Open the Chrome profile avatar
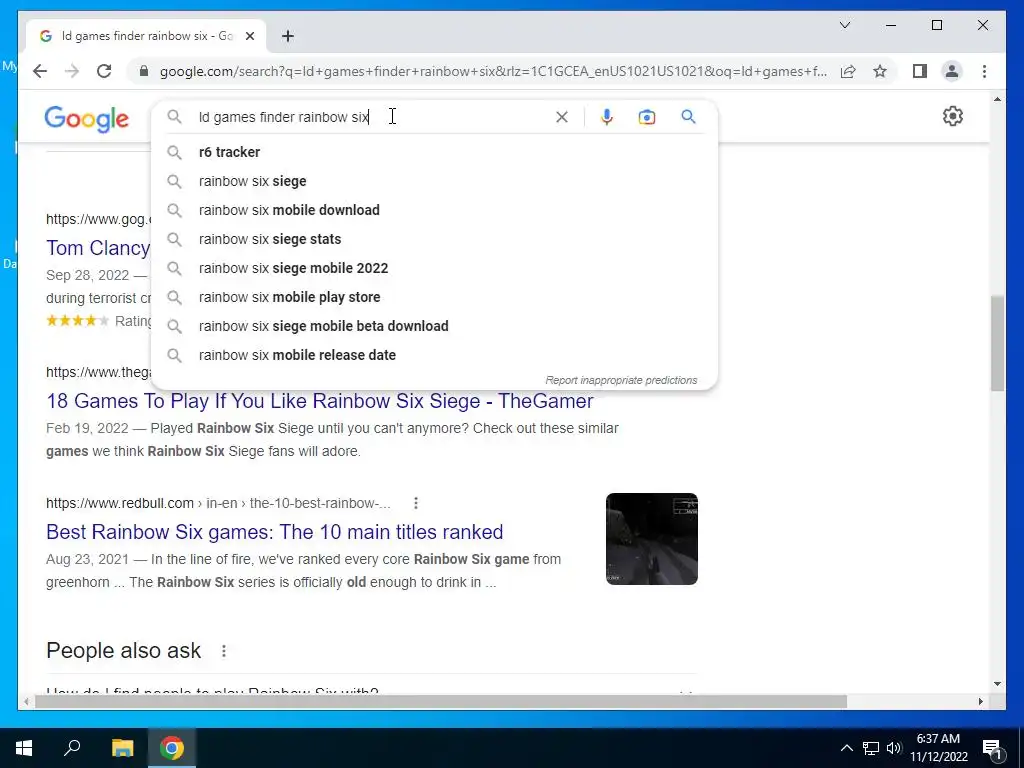Image resolution: width=1024 pixels, height=768 pixels. pos(952,71)
